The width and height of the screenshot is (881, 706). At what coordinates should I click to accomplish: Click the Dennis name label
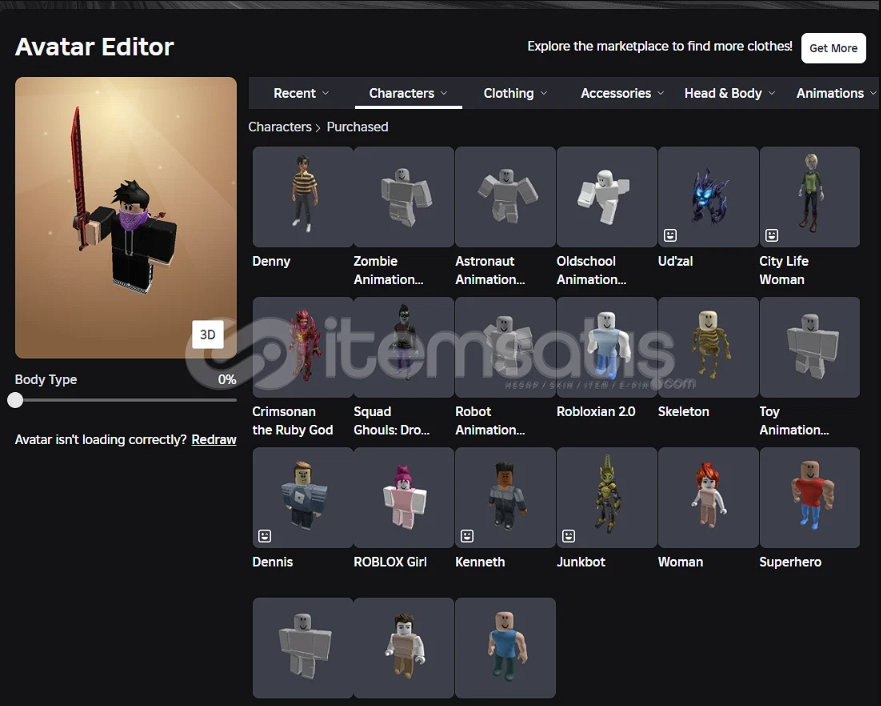click(x=273, y=562)
